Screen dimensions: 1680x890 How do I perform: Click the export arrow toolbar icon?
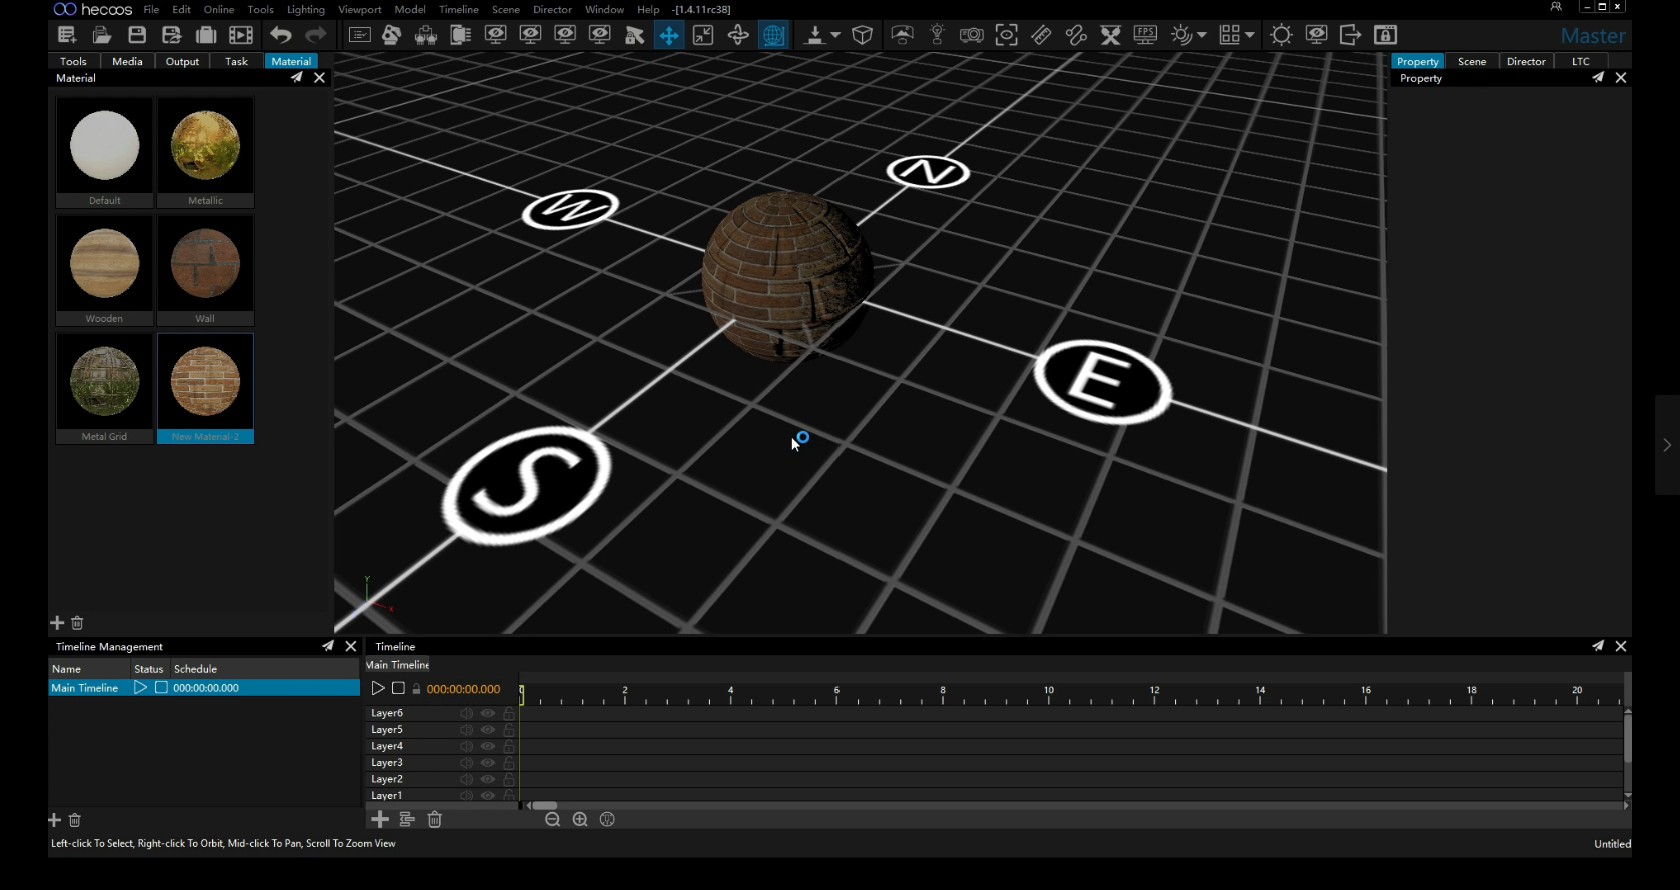click(x=1350, y=35)
